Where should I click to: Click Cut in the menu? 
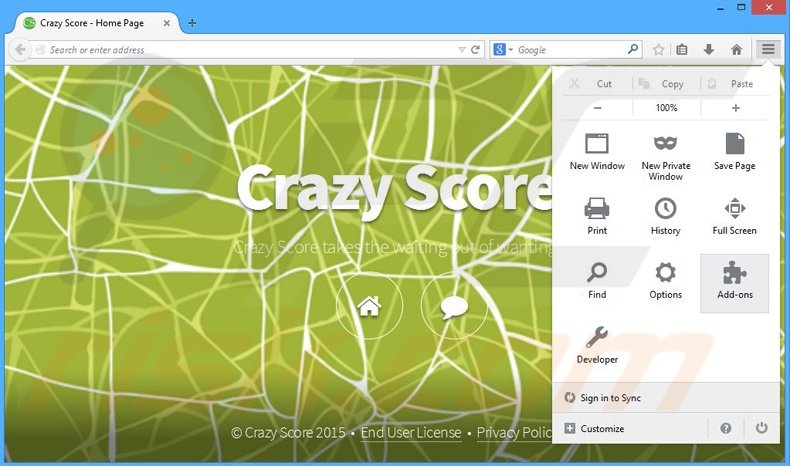[x=598, y=84]
